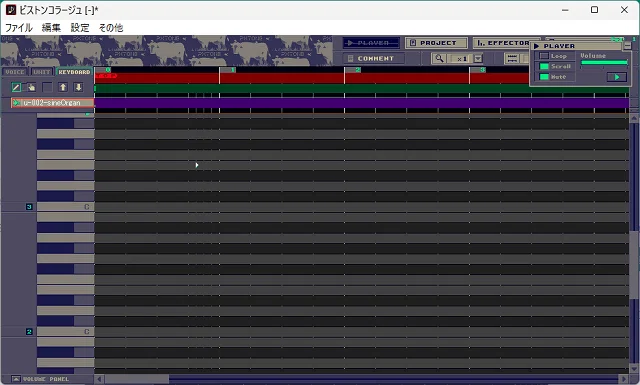Screen dimensions: 640x385
Task: Select the pencil draw tool
Action: tap(16, 87)
